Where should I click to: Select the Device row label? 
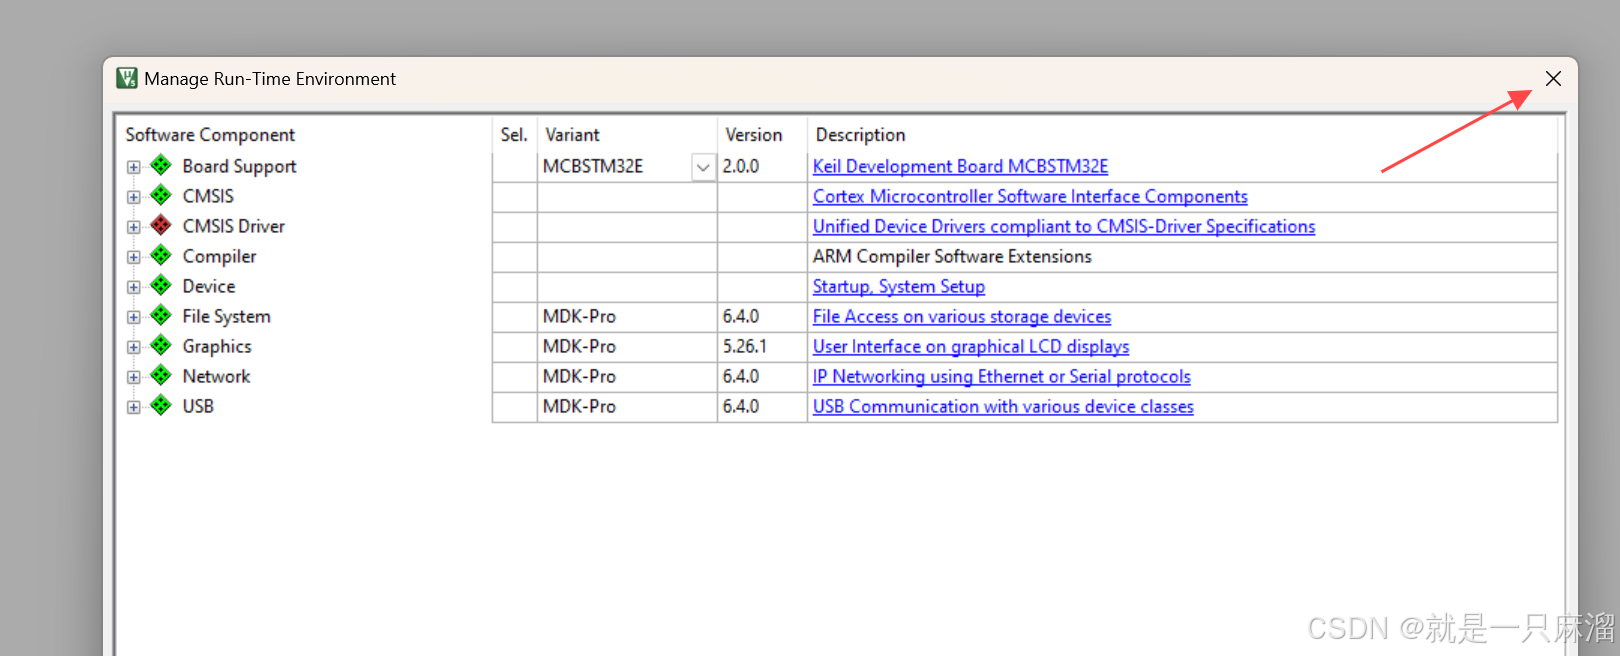pyautogui.click(x=209, y=287)
